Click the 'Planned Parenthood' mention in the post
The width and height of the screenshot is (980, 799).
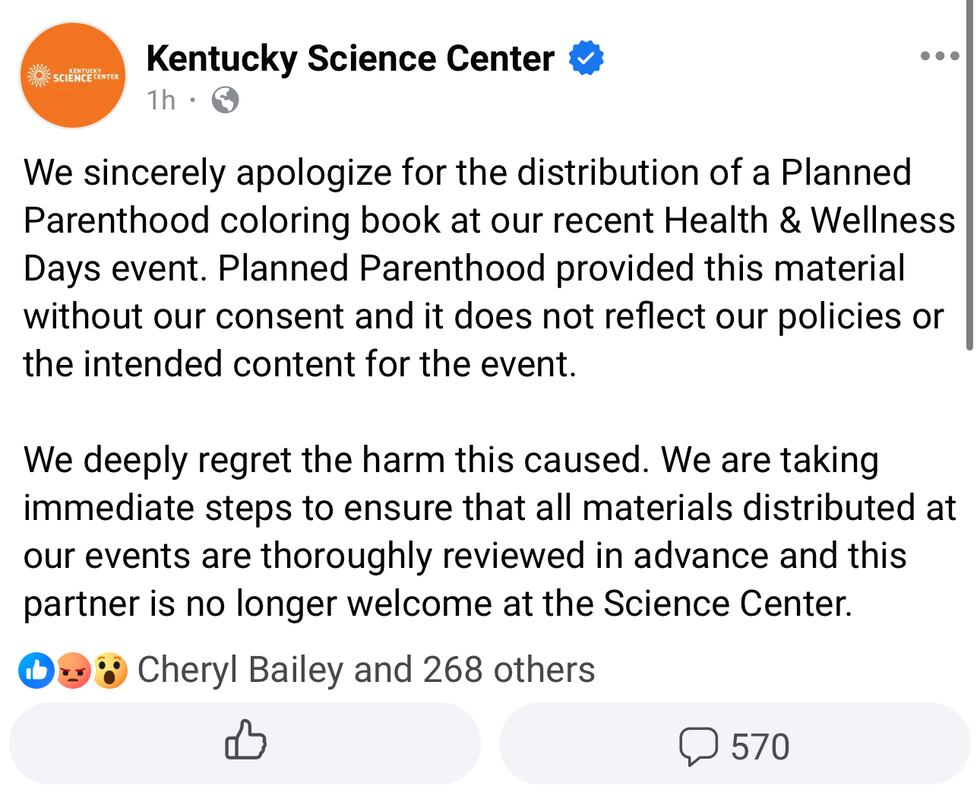tap(382, 267)
